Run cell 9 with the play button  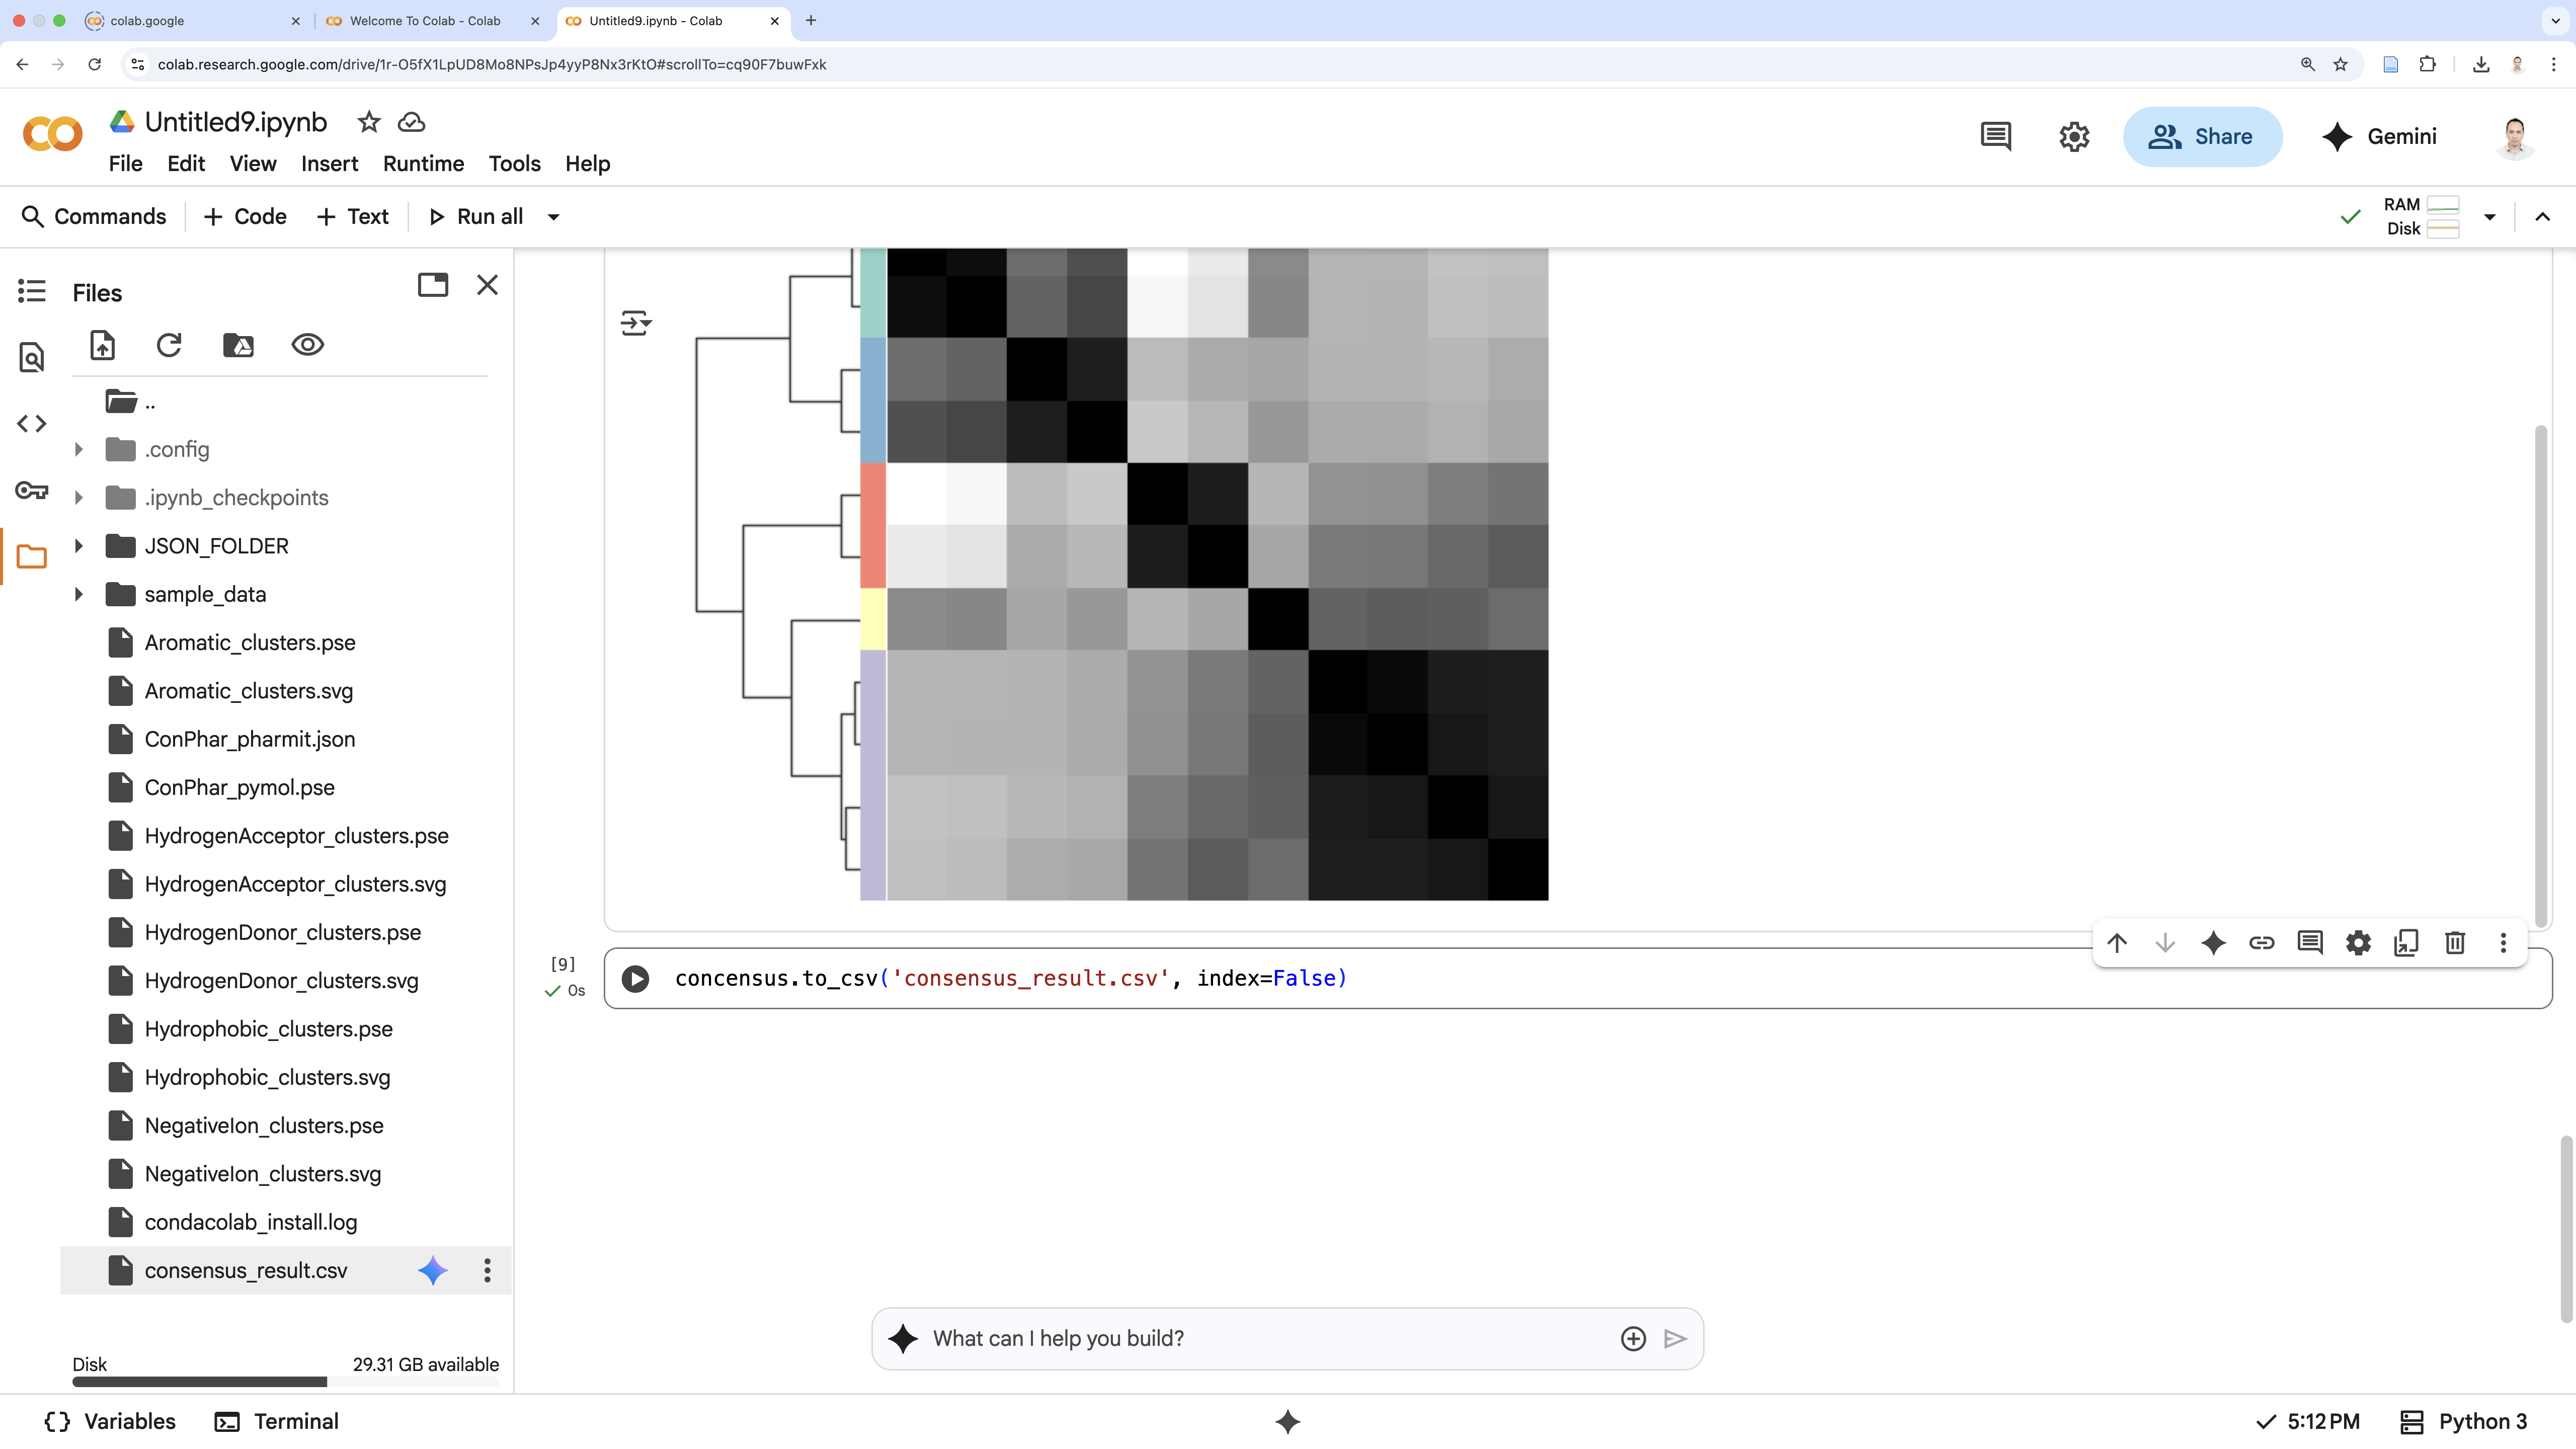(635, 978)
